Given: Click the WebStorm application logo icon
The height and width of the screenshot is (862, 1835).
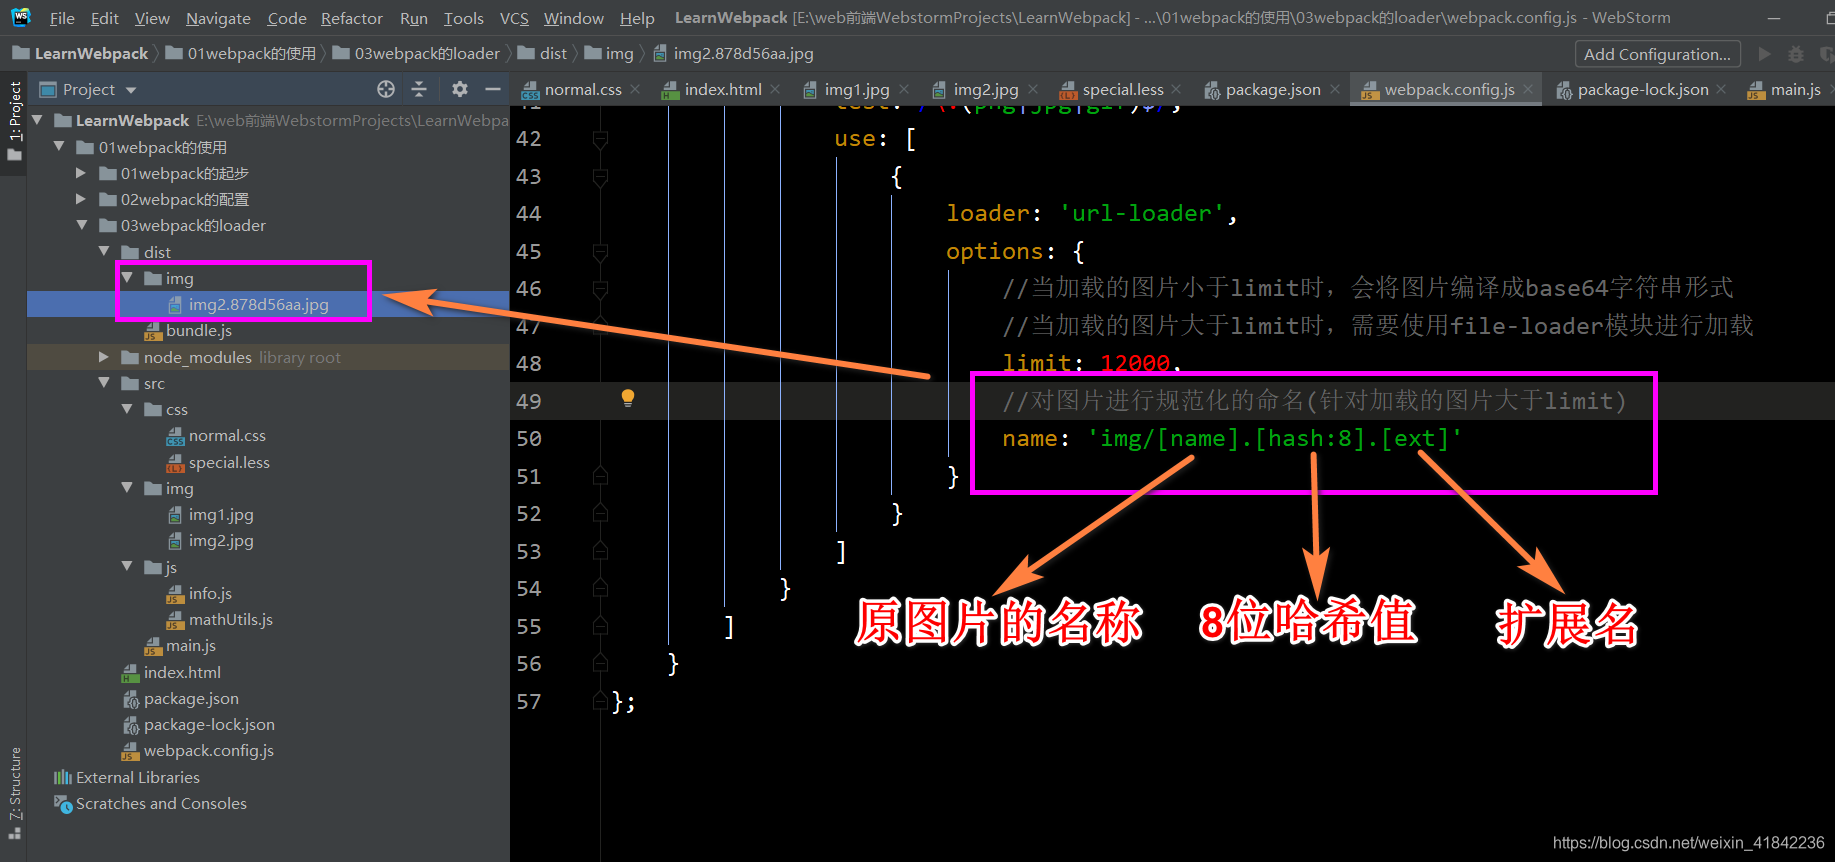Looking at the screenshot, I should (21, 17).
